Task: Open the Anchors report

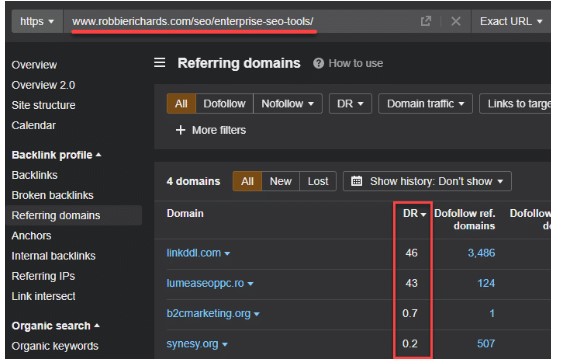Action: (32, 236)
